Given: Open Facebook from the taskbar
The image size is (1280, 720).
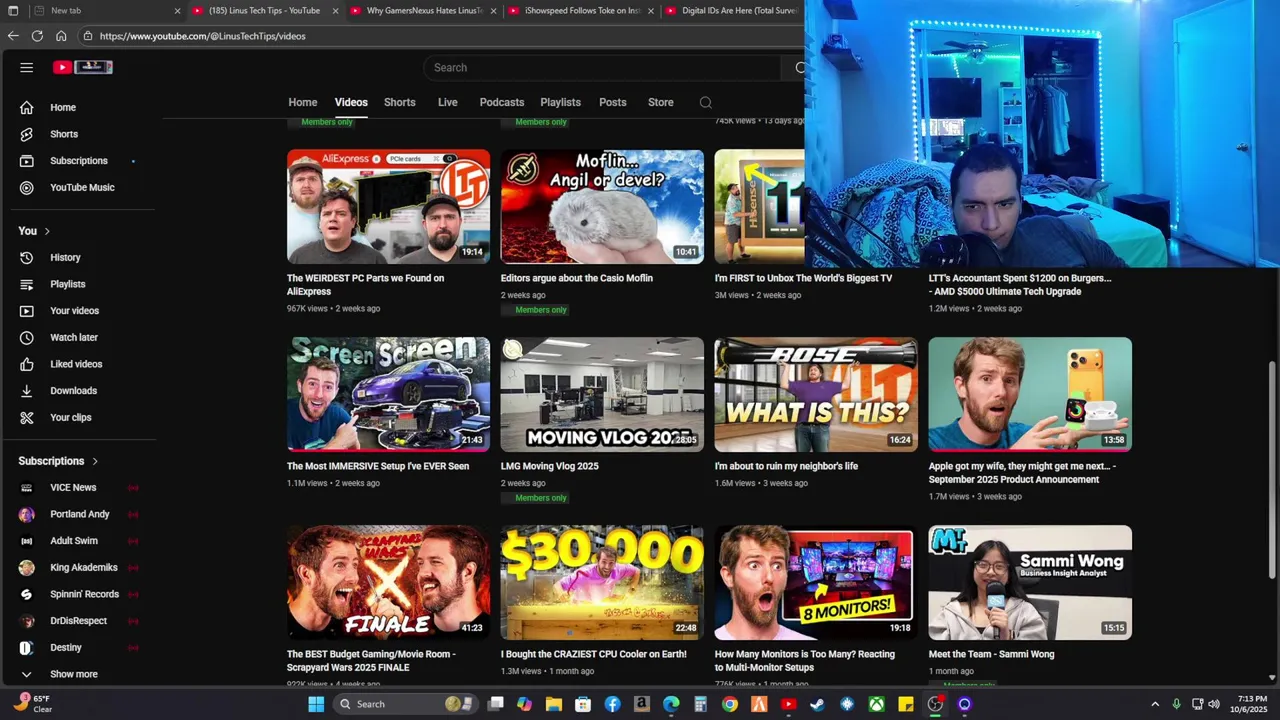Looking at the screenshot, I should (x=612, y=704).
